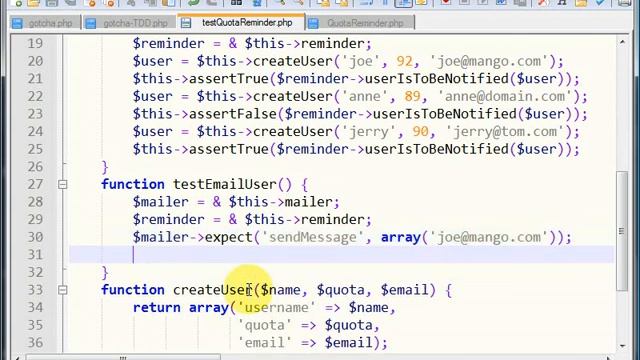Click assertFalse on line 23

233,113
